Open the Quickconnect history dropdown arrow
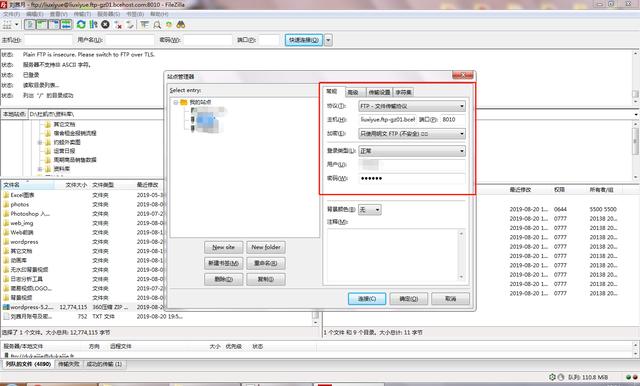640x386 pixels. pyautogui.click(x=328, y=40)
